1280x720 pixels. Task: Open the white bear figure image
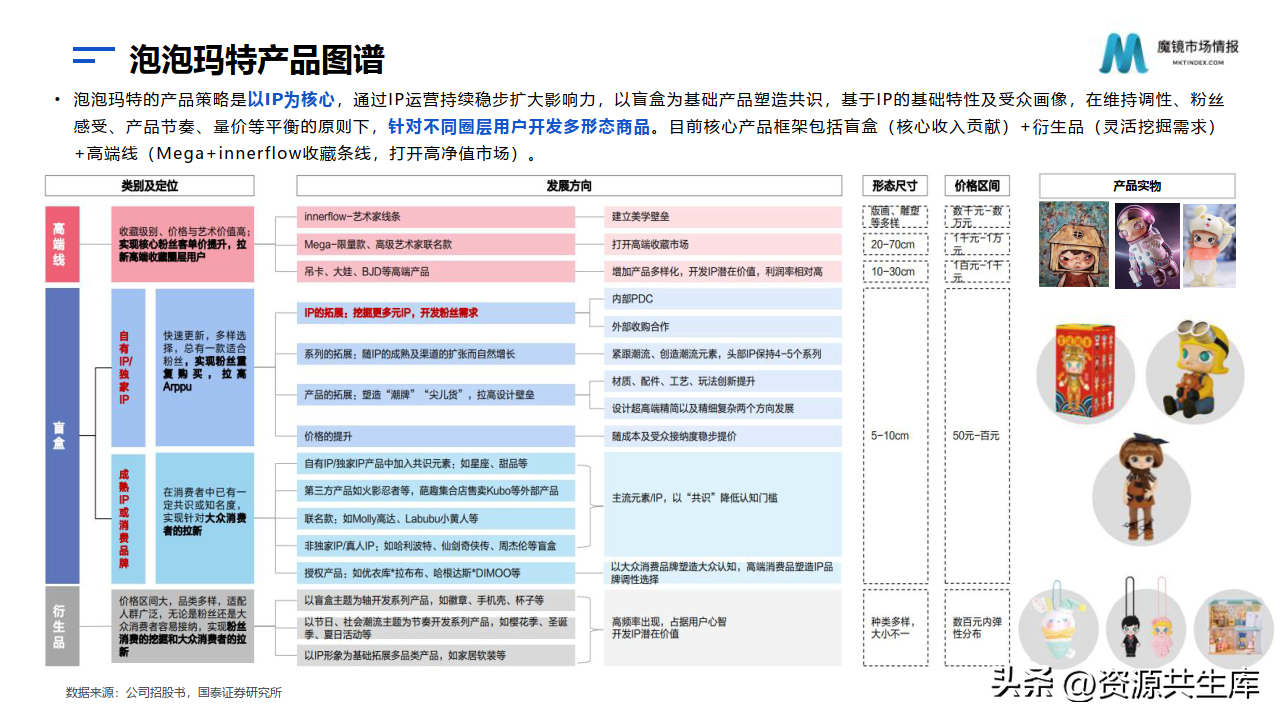[1209, 245]
